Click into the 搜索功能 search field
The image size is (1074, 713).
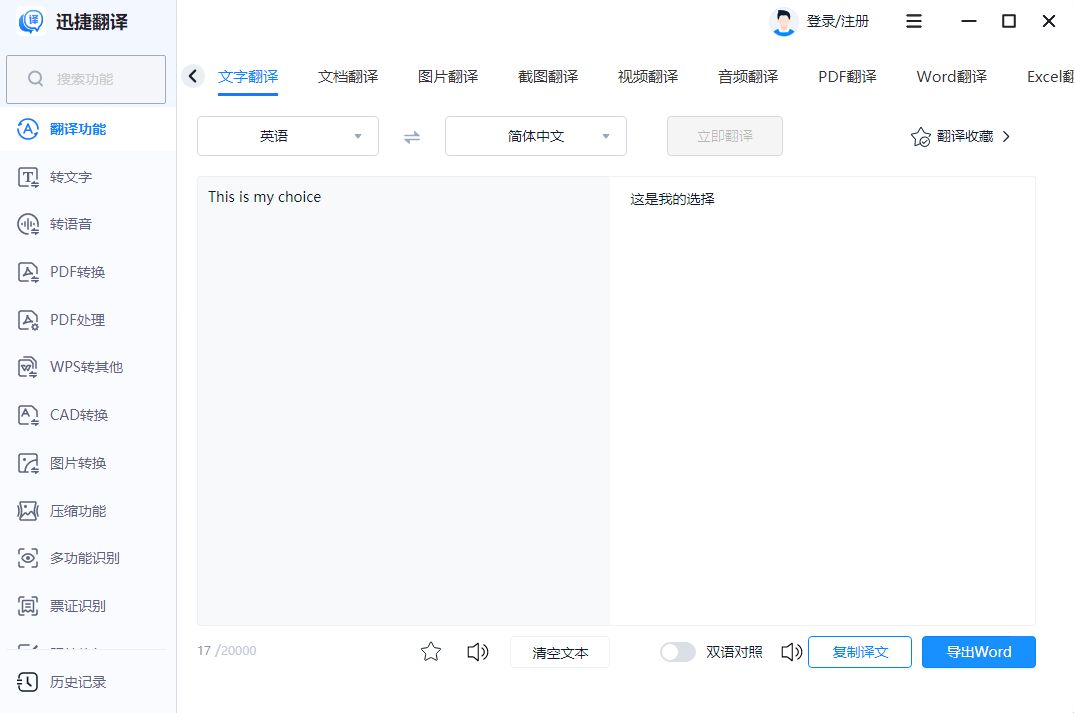click(86, 79)
